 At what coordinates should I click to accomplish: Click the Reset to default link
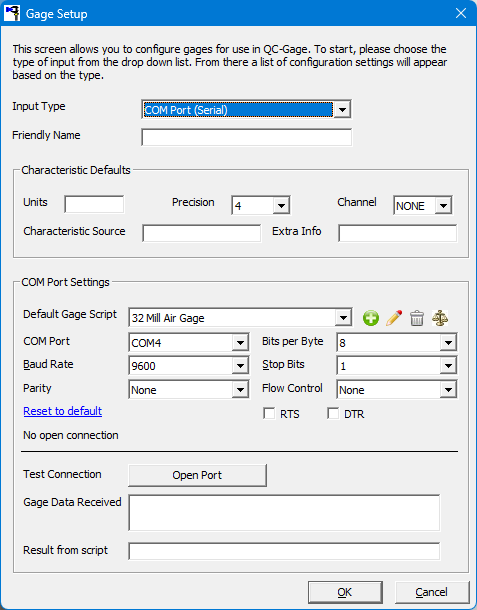[63, 411]
